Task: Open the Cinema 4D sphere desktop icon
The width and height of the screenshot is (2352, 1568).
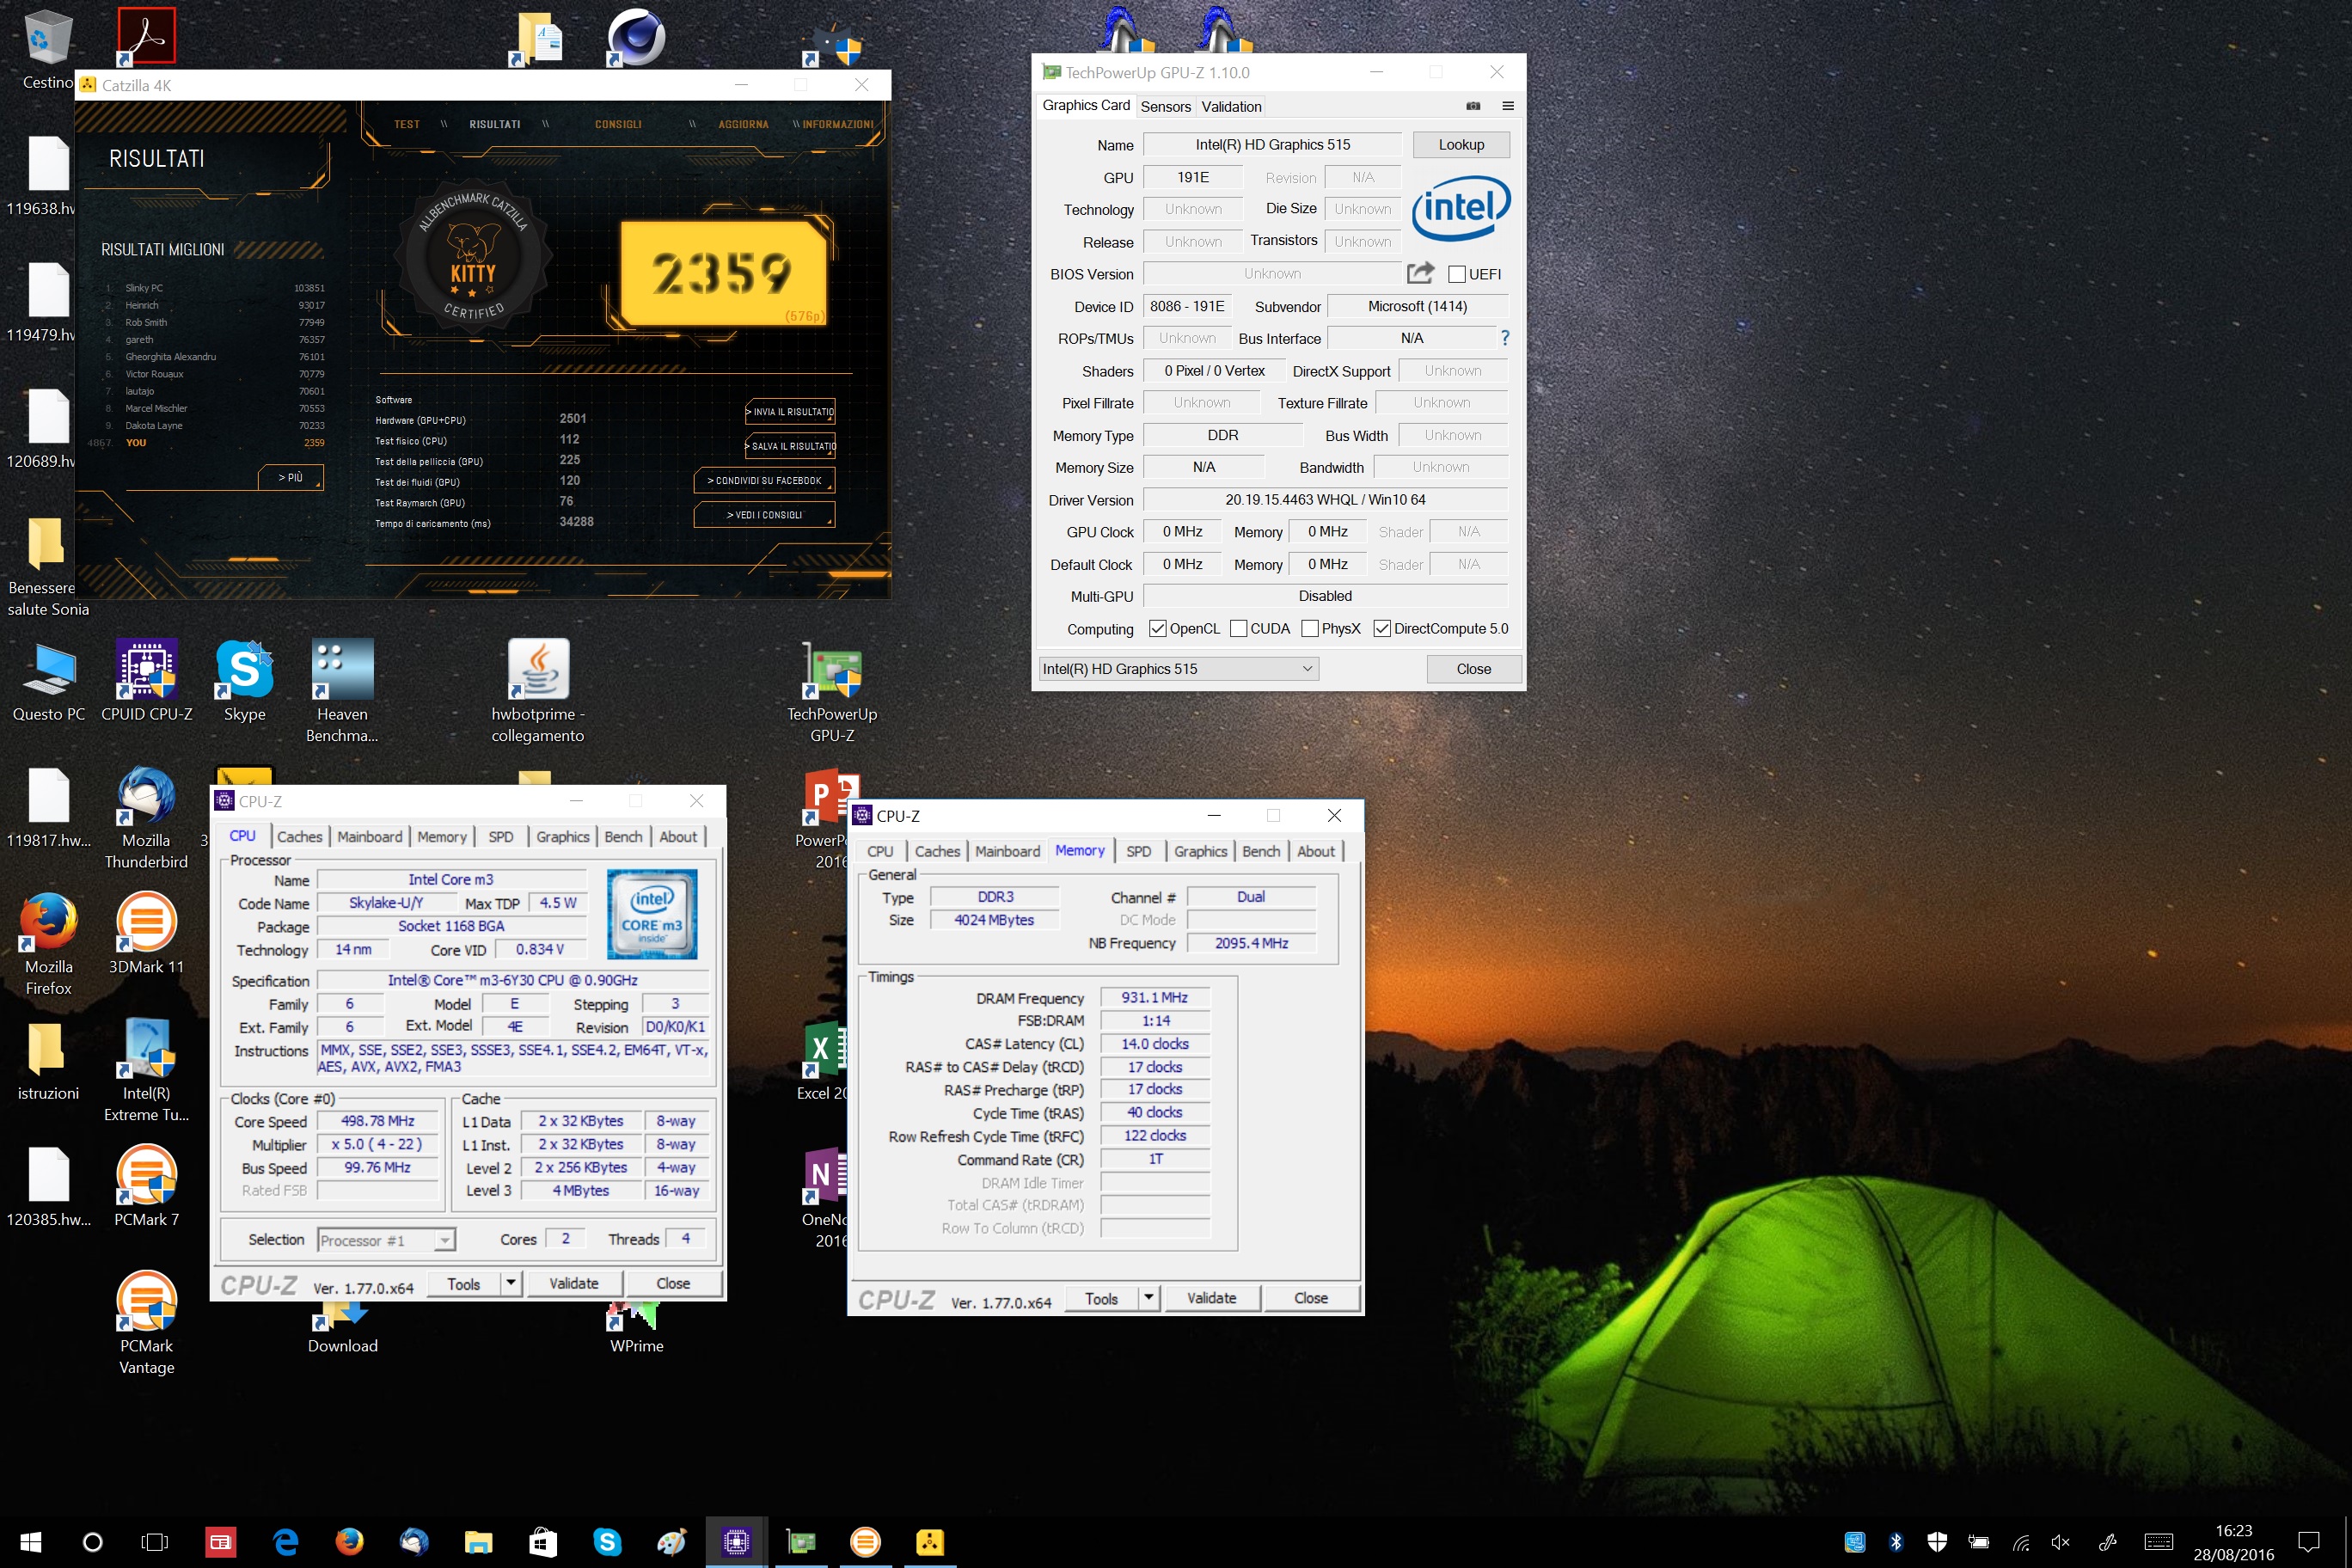Action: [636, 38]
